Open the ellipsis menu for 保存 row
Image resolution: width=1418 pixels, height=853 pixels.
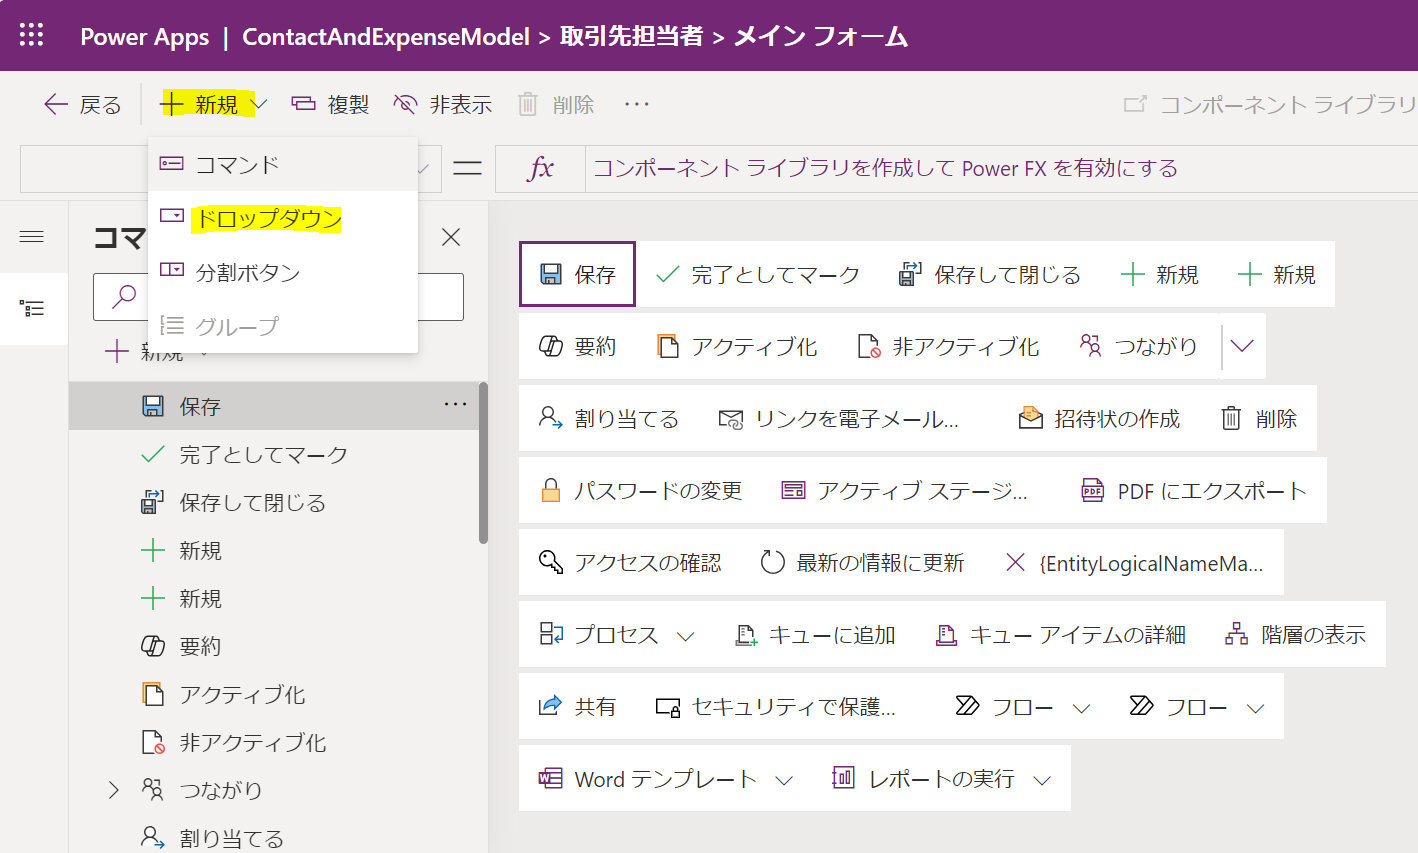click(455, 405)
